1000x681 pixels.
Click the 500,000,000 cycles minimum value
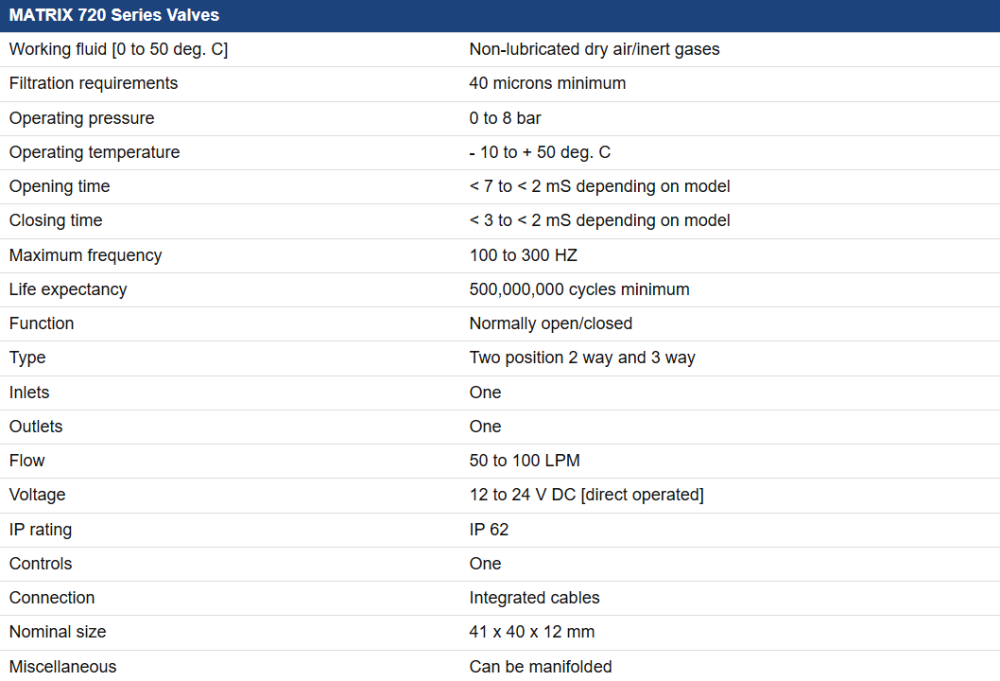point(579,289)
